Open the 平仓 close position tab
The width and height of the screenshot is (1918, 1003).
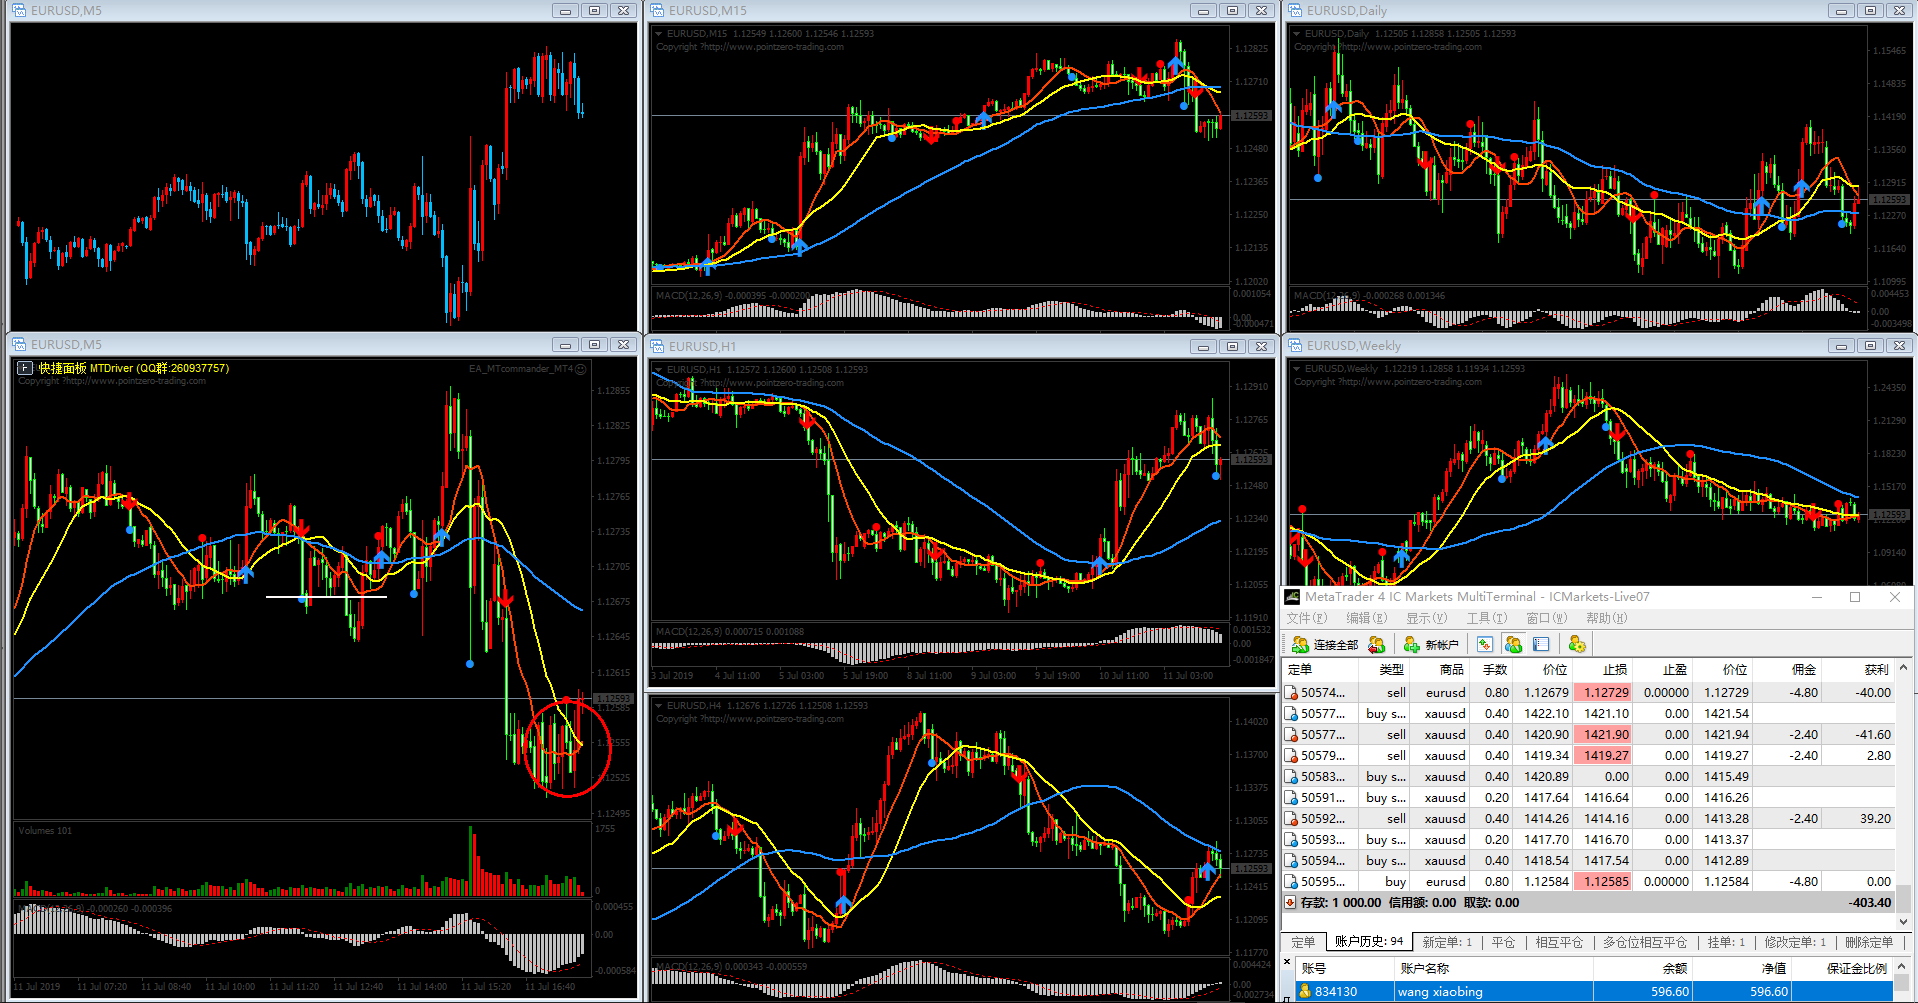tap(1503, 942)
